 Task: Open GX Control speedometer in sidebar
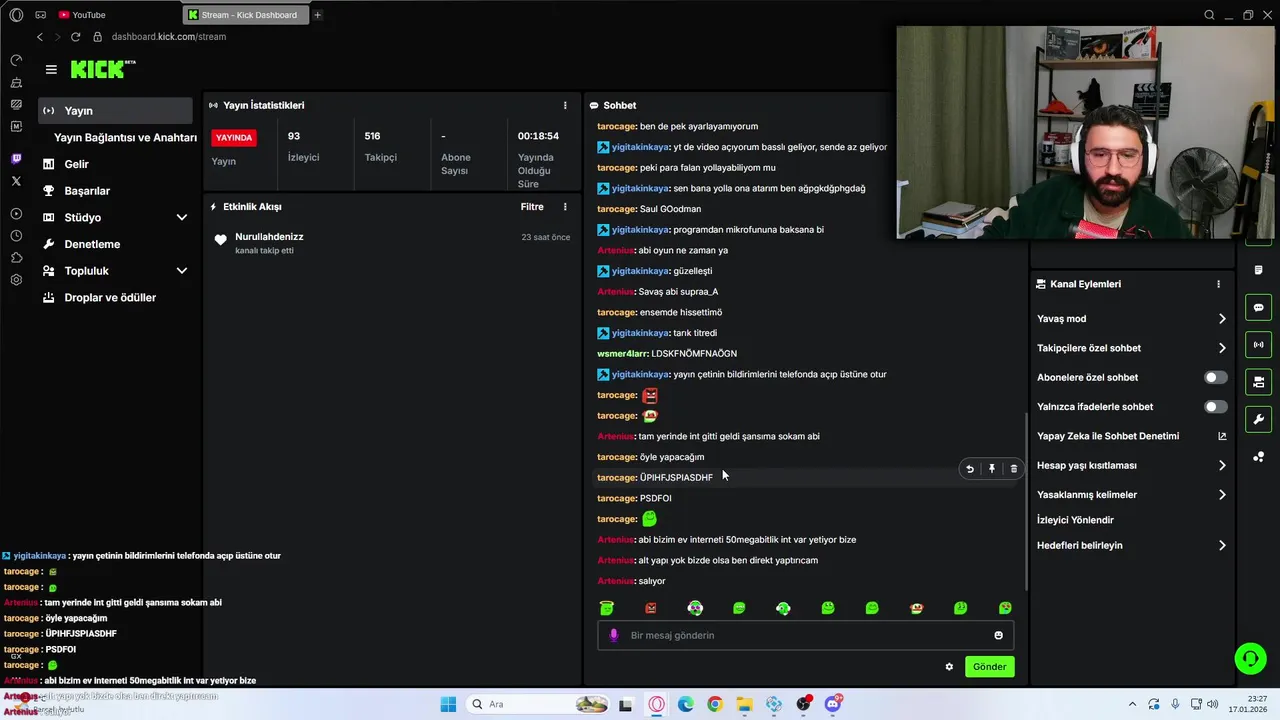[16, 60]
